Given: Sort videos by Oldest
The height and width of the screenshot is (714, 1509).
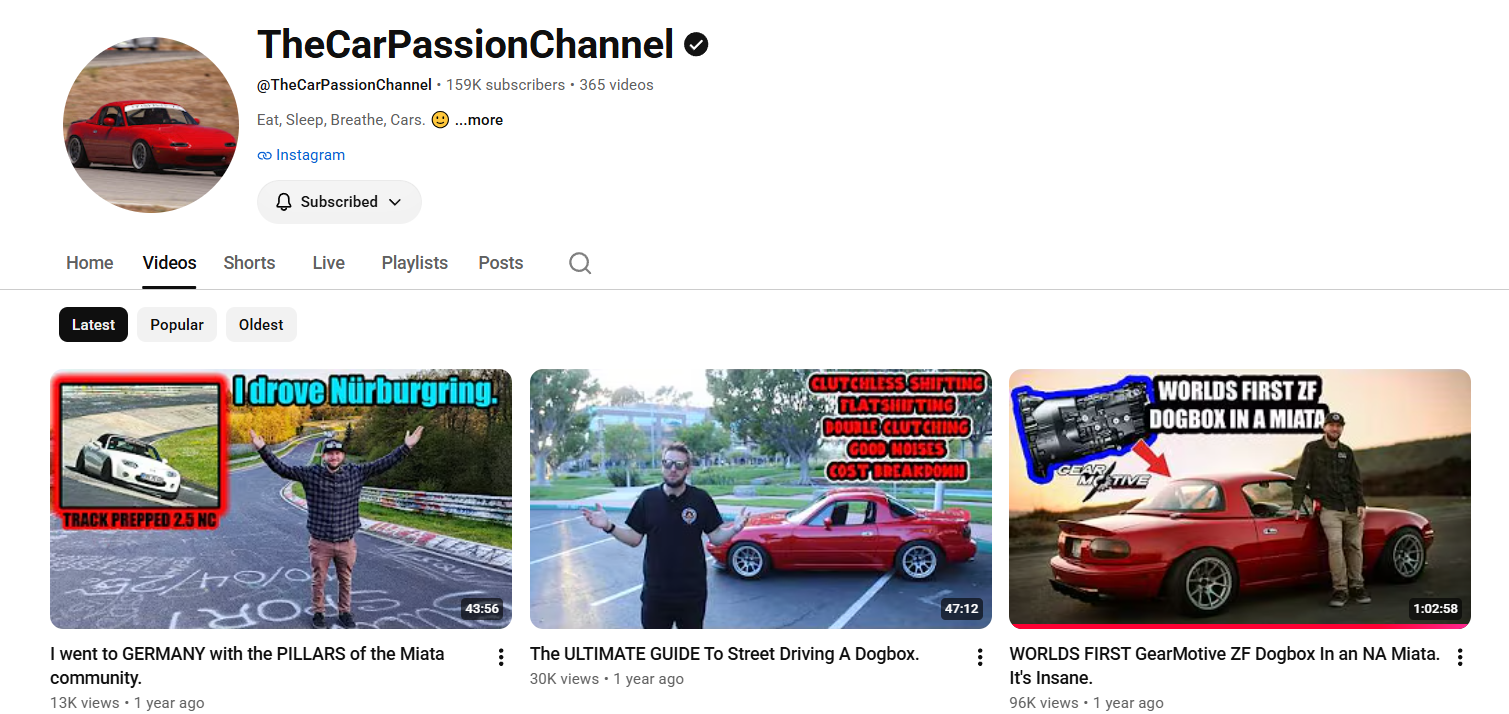Looking at the screenshot, I should (261, 325).
